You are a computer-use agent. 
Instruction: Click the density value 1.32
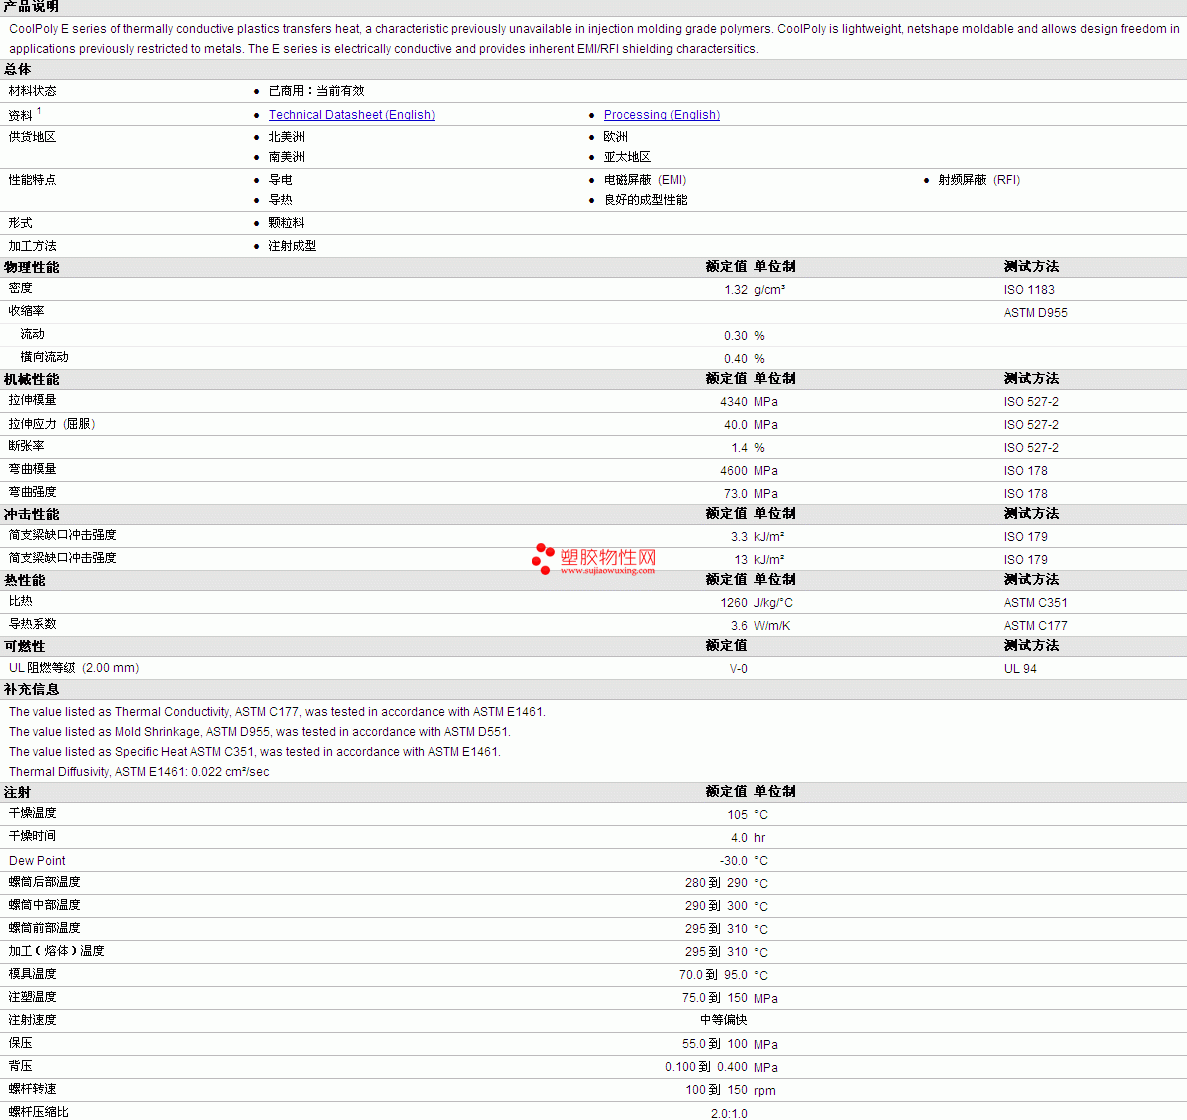(735, 290)
